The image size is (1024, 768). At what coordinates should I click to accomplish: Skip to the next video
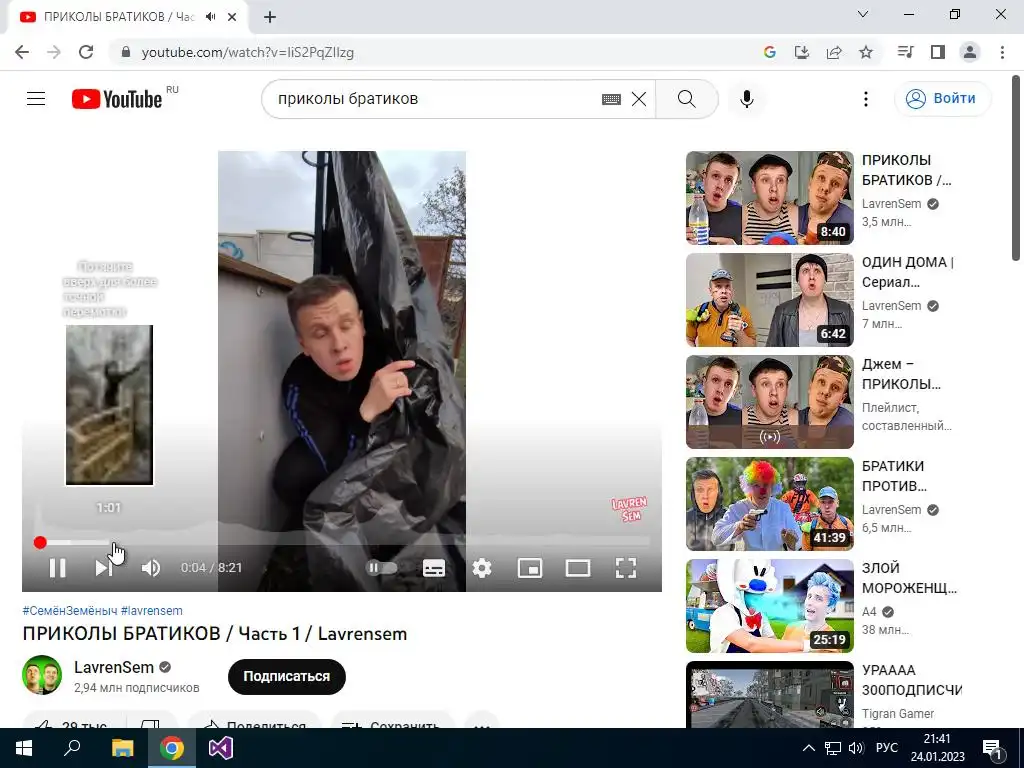(x=103, y=568)
